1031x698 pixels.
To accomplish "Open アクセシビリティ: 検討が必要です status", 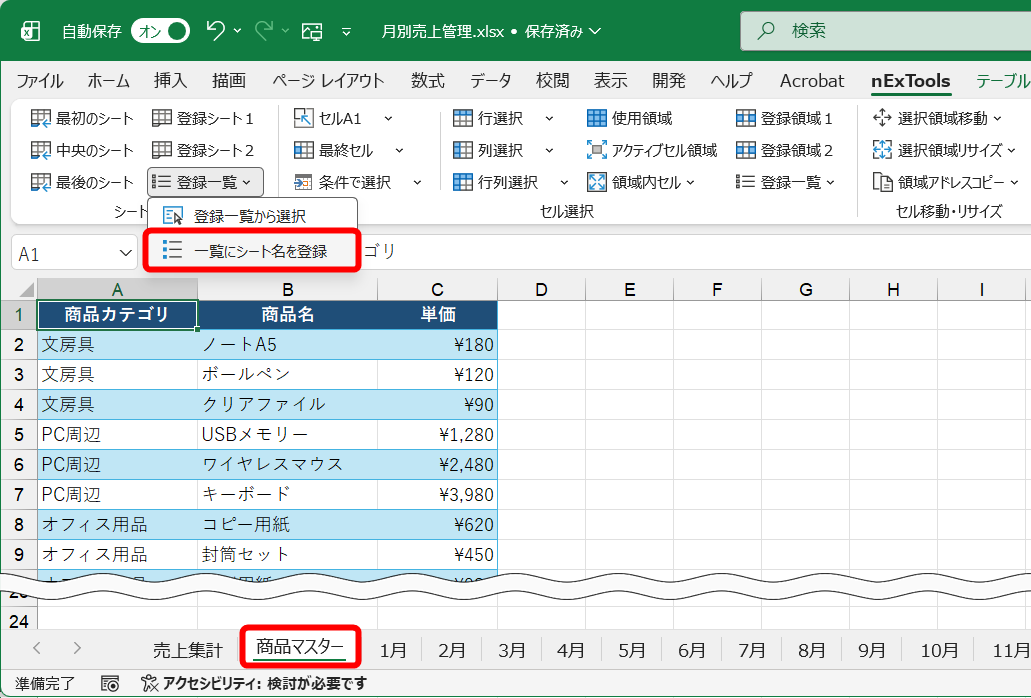I will pos(254,684).
